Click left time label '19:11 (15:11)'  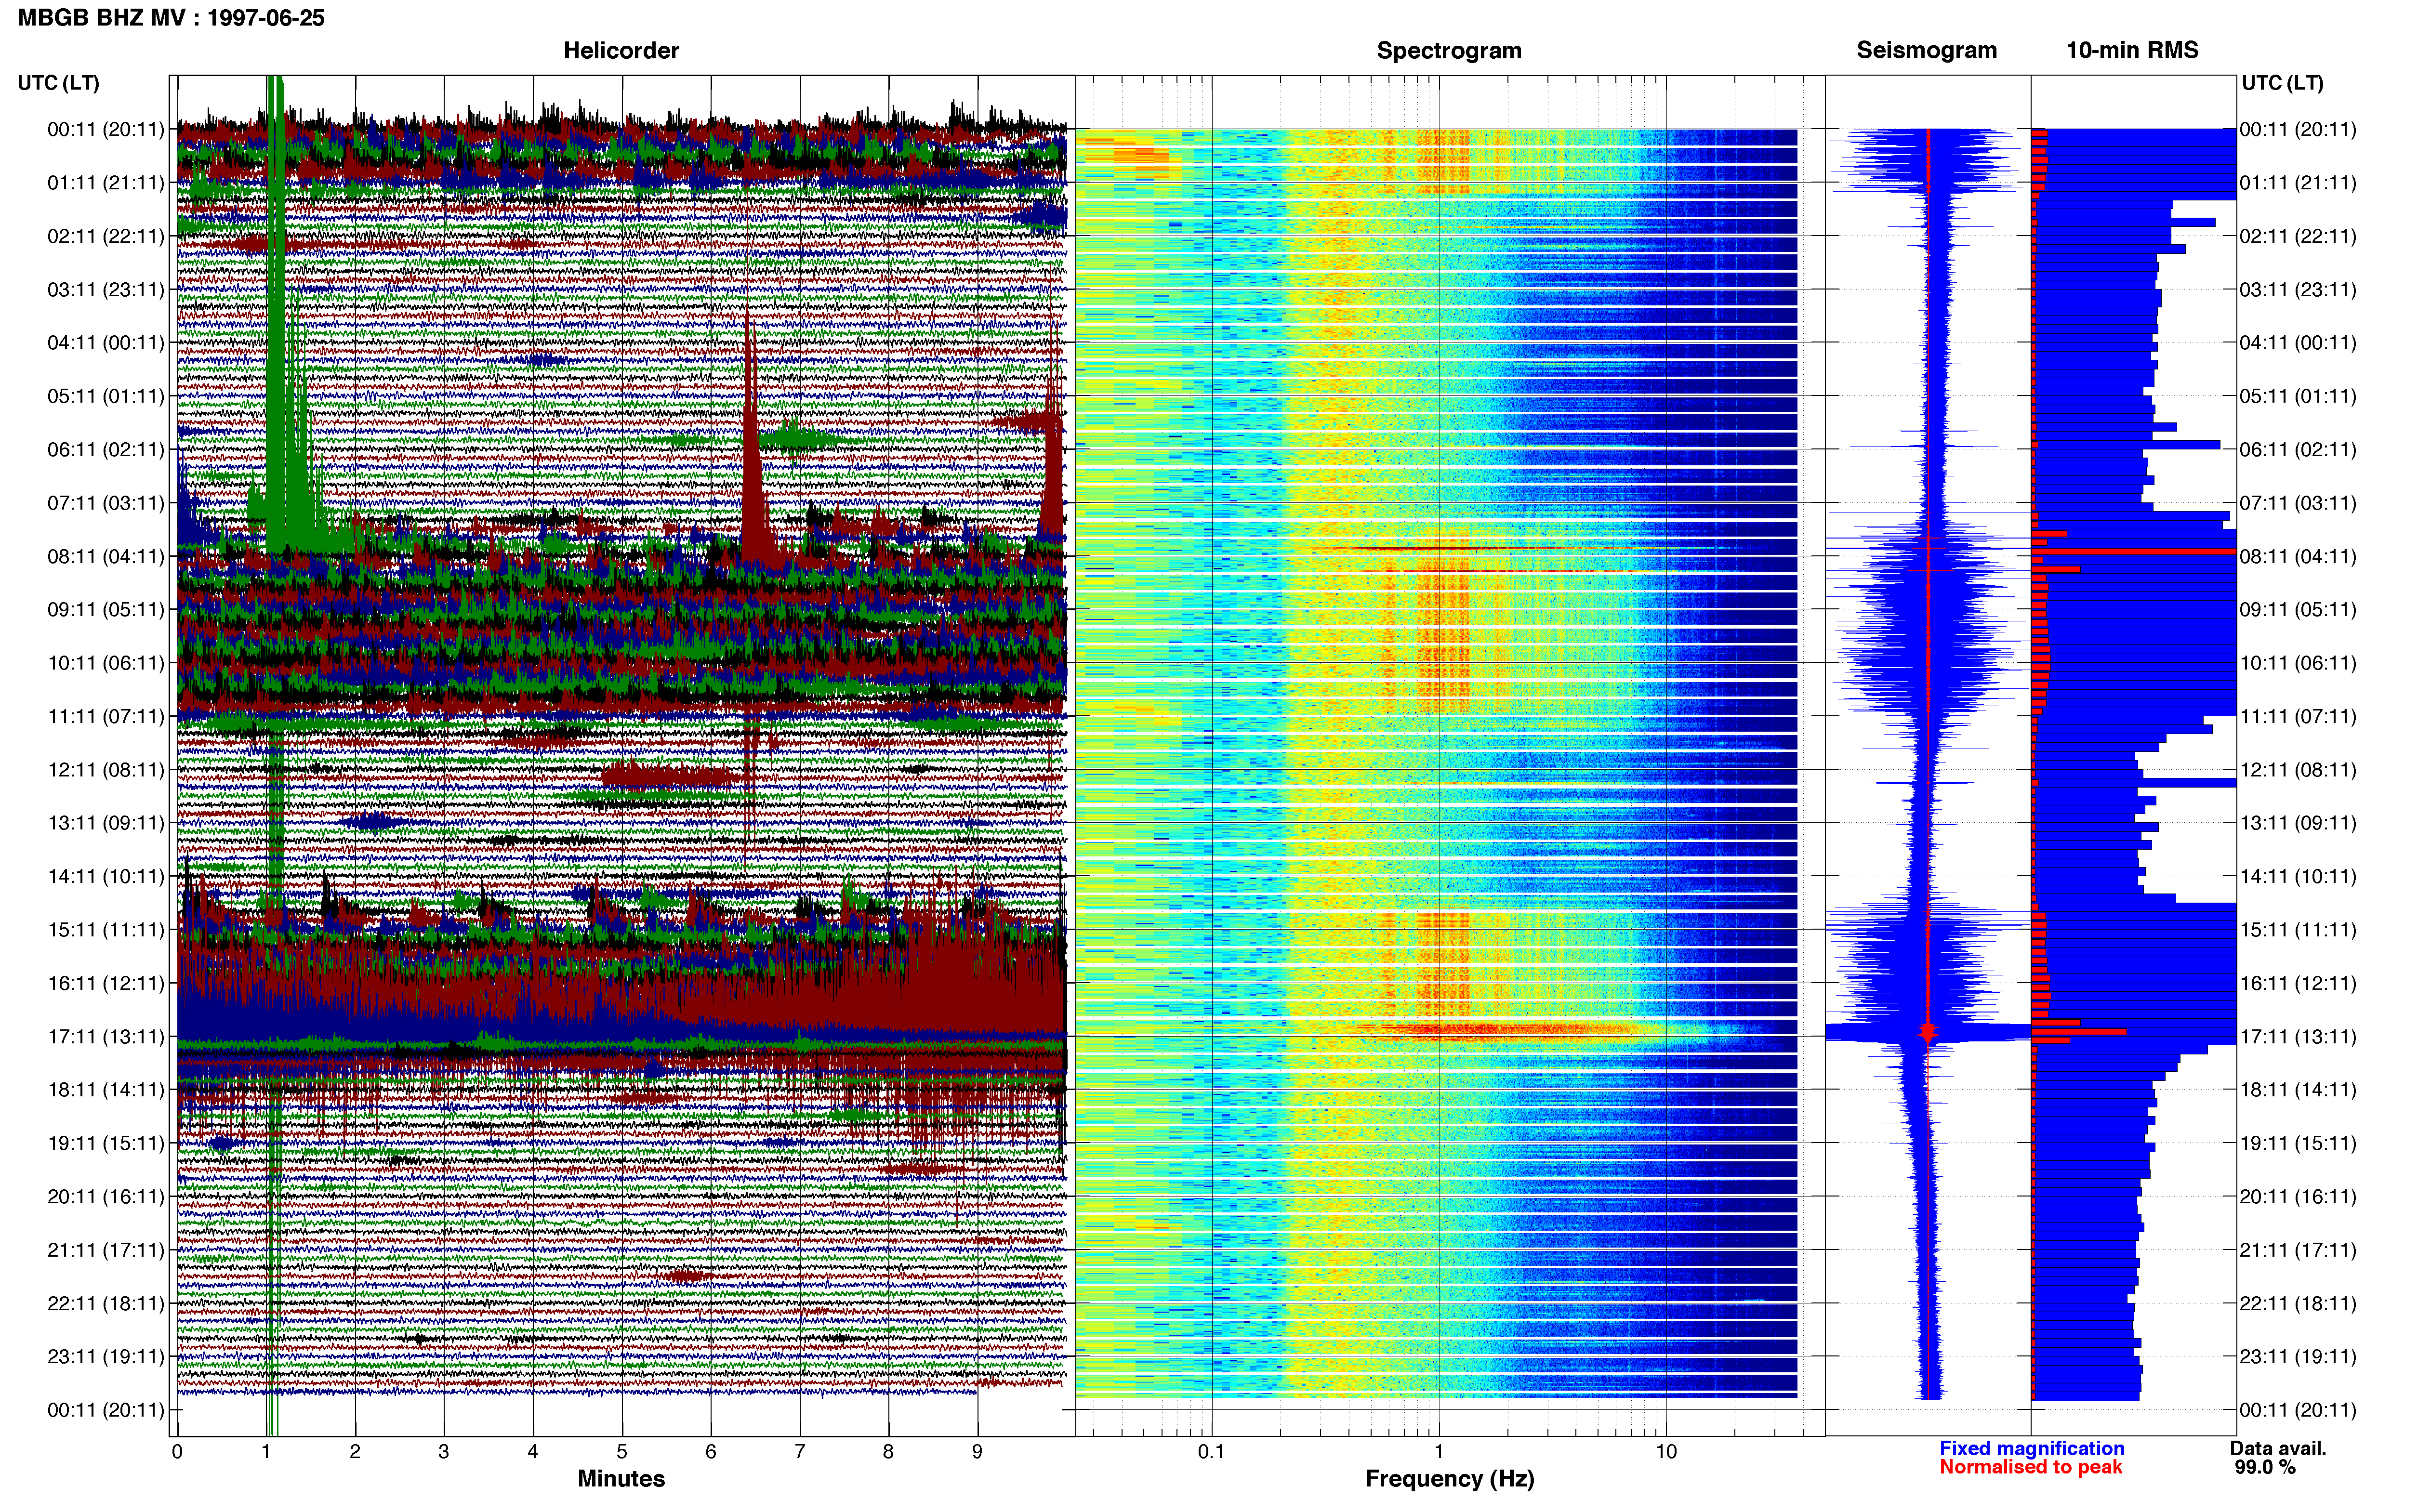105,1143
